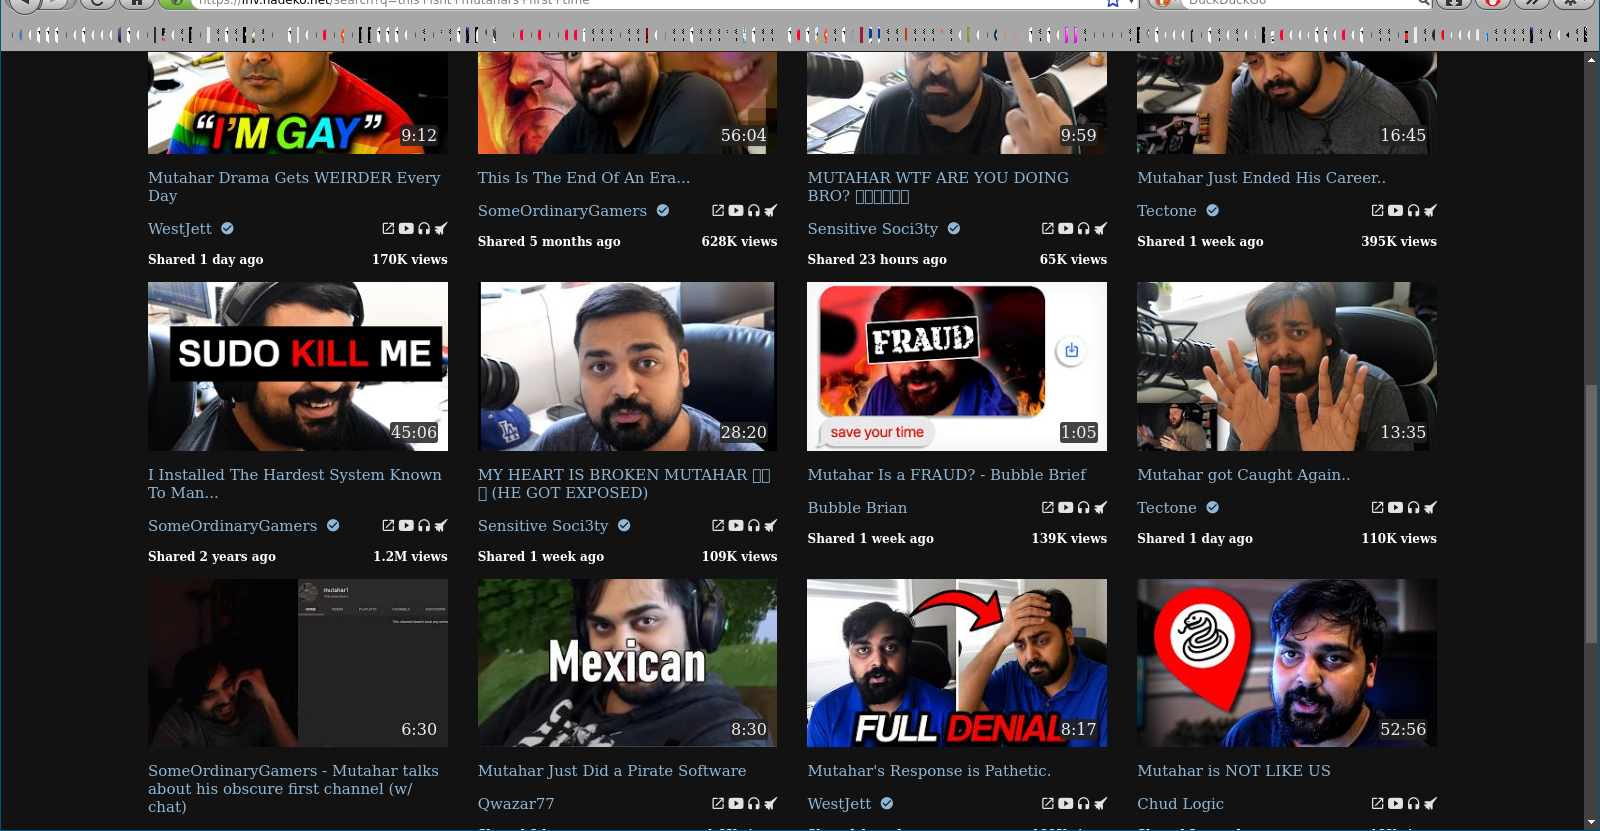Open 'MUTAHAR WTF ARE YOU DOING BRO?' video link
Screen dimensions: 1600x831
pyautogui.click(x=938, y=187)
